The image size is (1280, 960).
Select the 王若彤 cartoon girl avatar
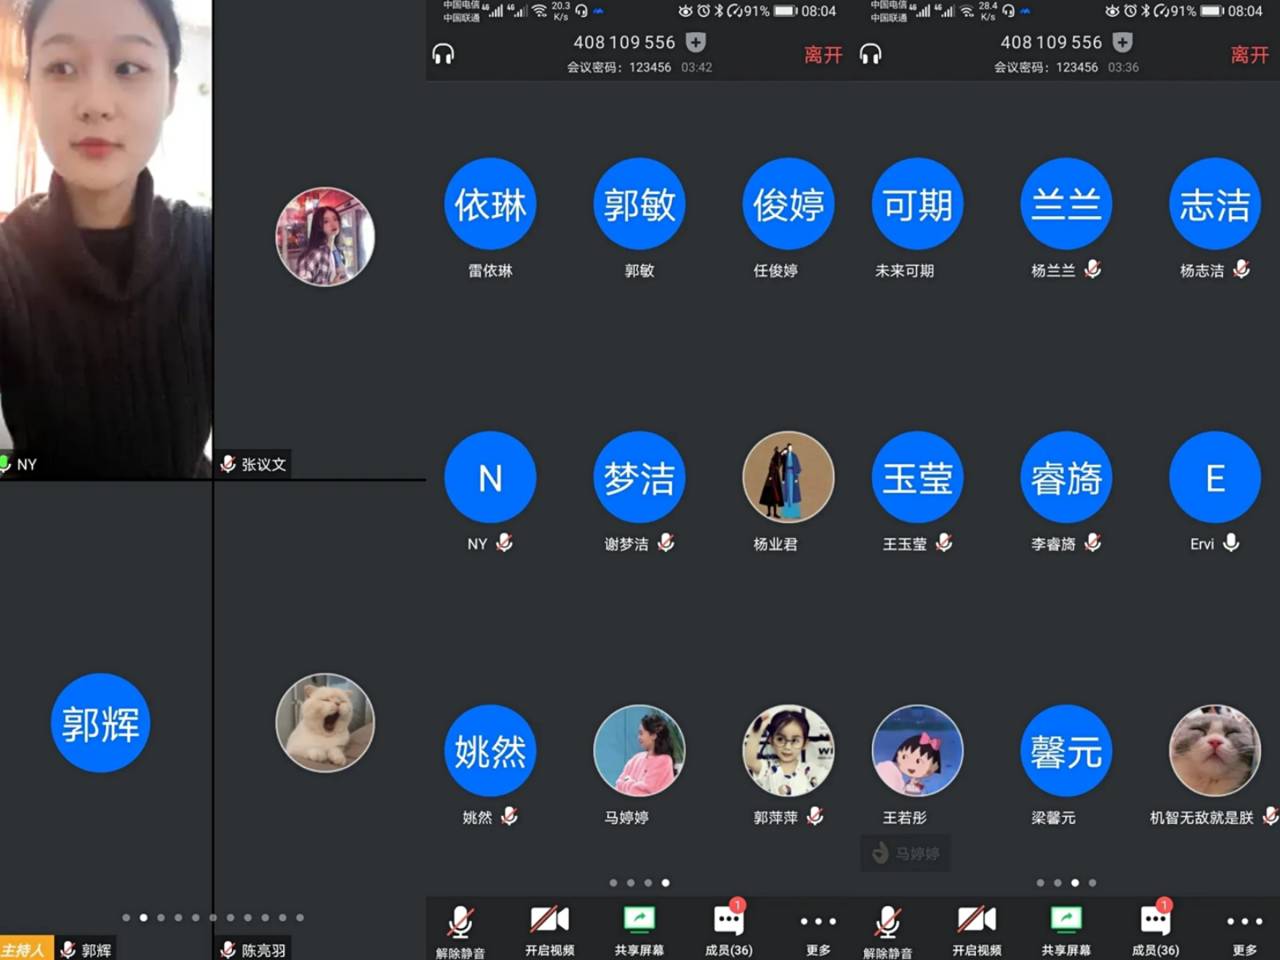pos(917,751)
